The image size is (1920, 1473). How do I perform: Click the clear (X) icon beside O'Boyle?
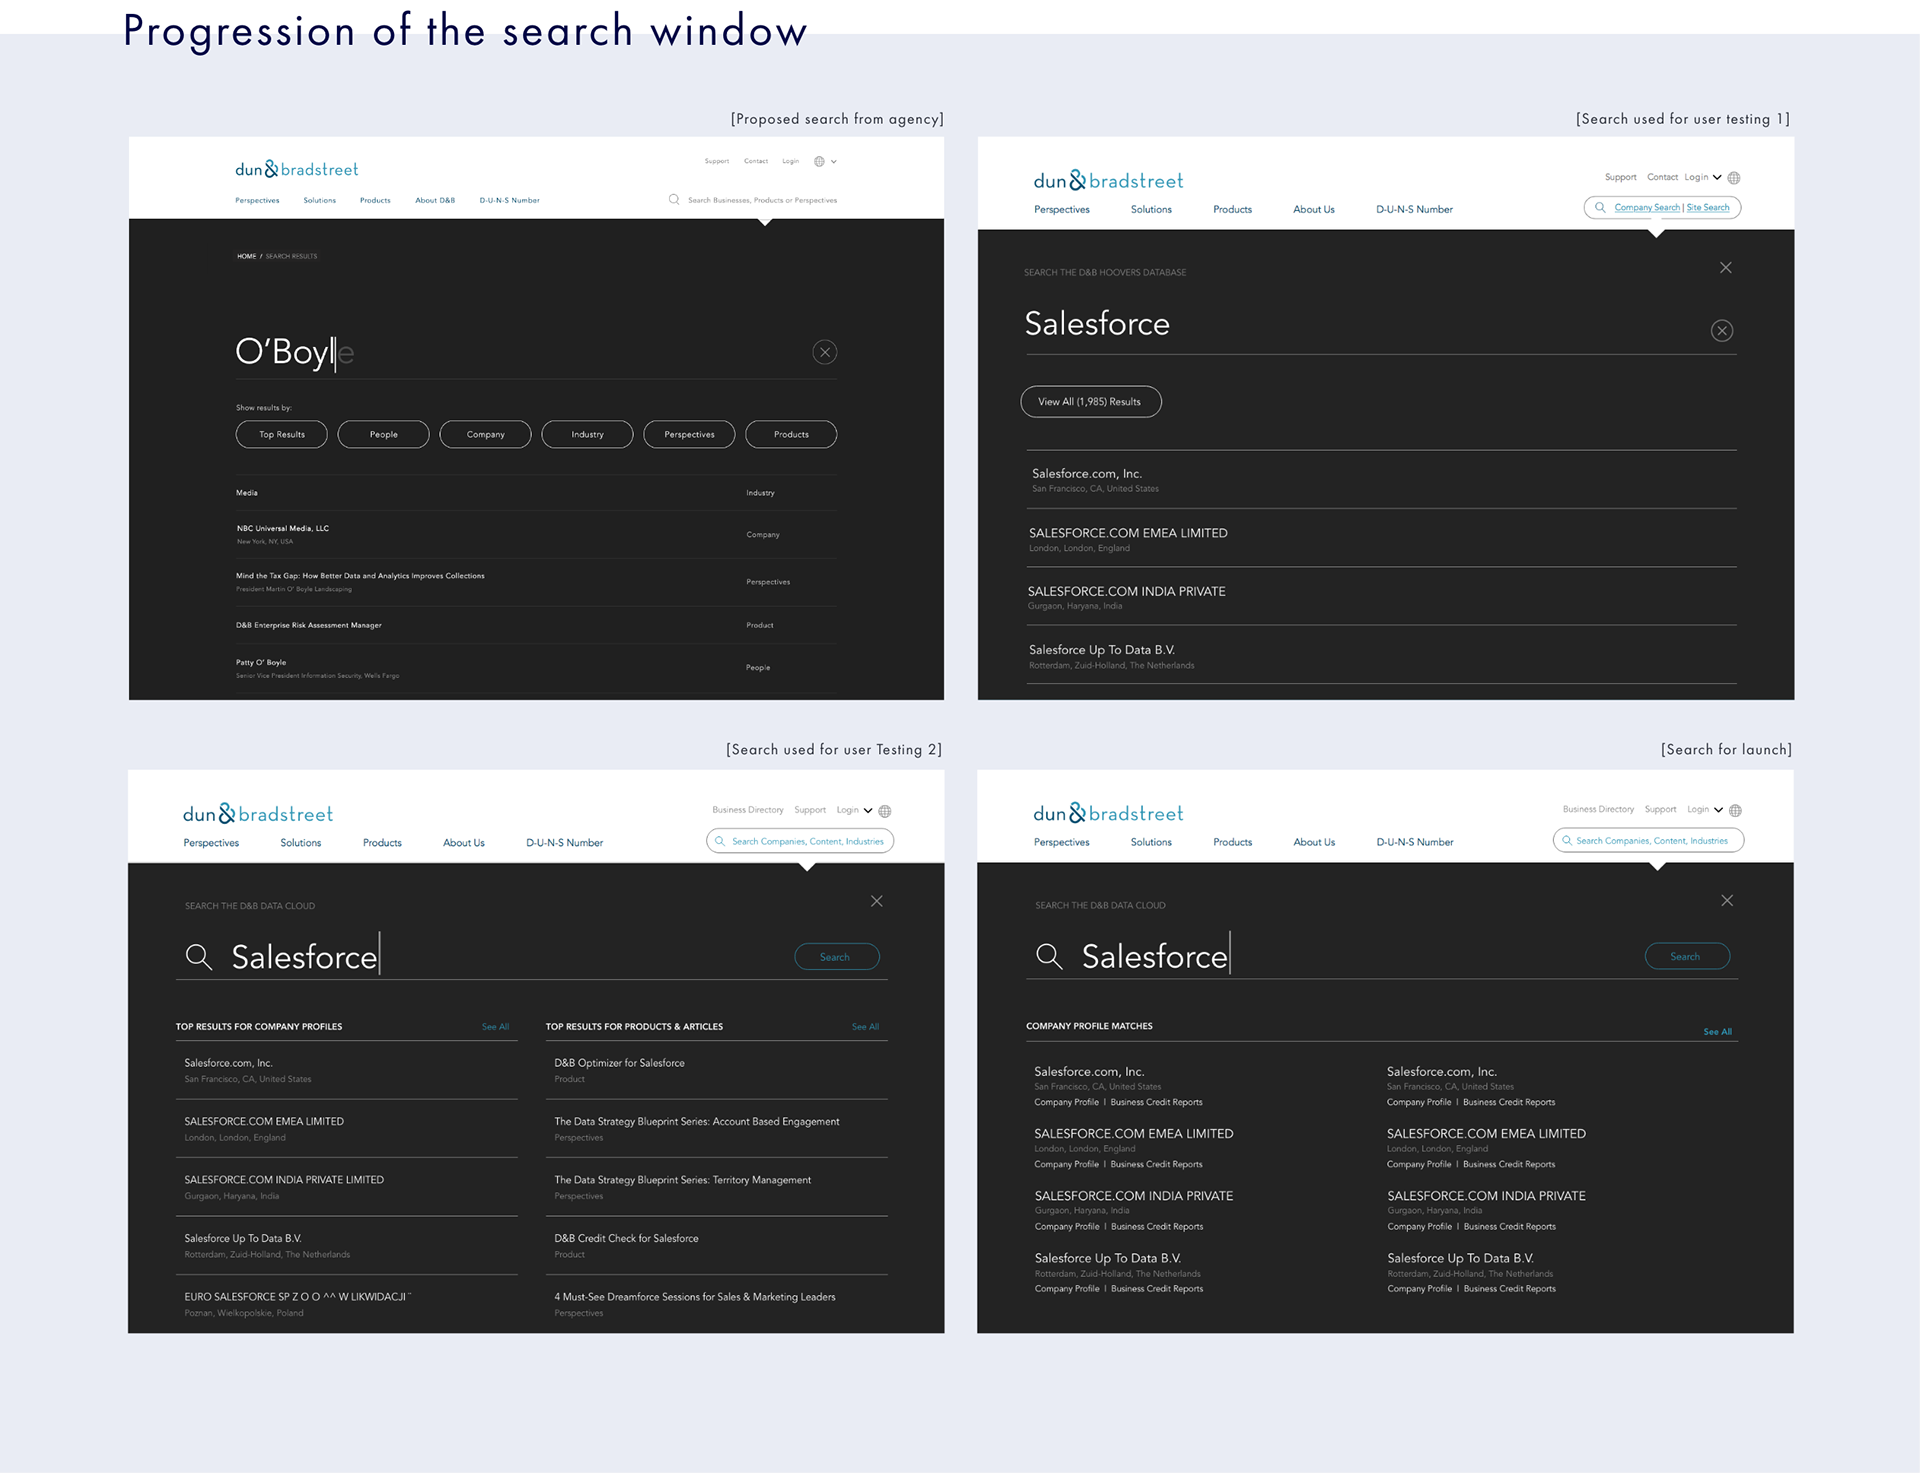[x=825, y=352]
